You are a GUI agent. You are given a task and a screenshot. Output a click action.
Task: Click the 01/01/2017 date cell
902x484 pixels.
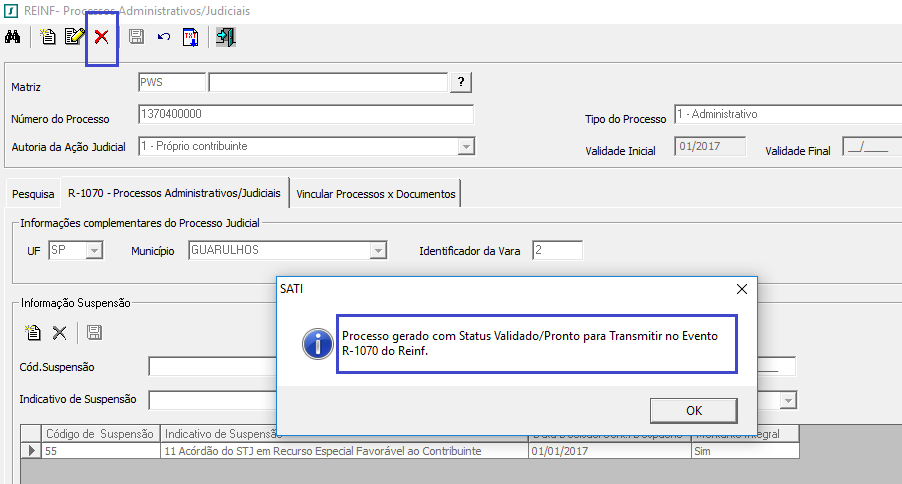tap(609, 451)
